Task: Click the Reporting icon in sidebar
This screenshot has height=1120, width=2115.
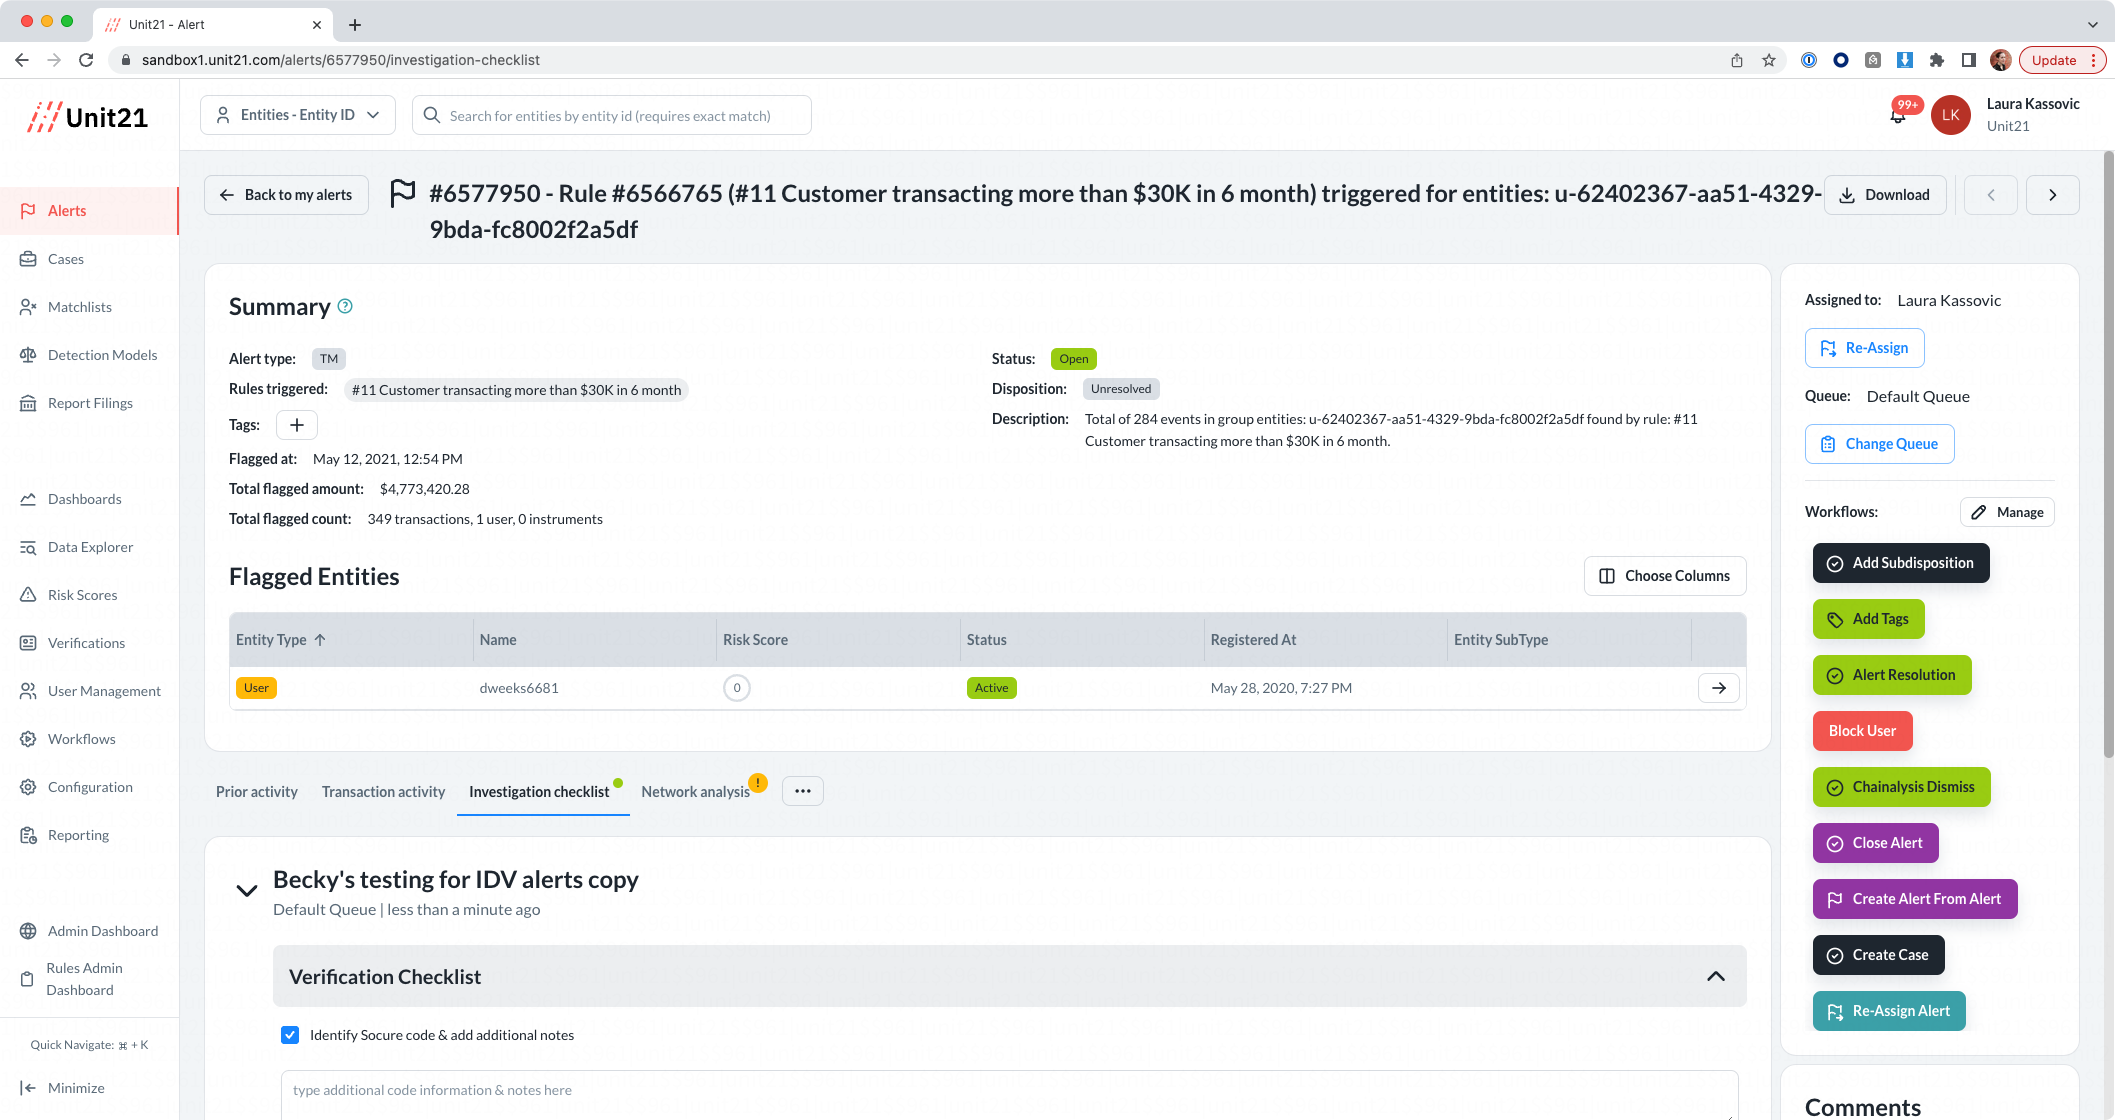Action: (28, 835)
